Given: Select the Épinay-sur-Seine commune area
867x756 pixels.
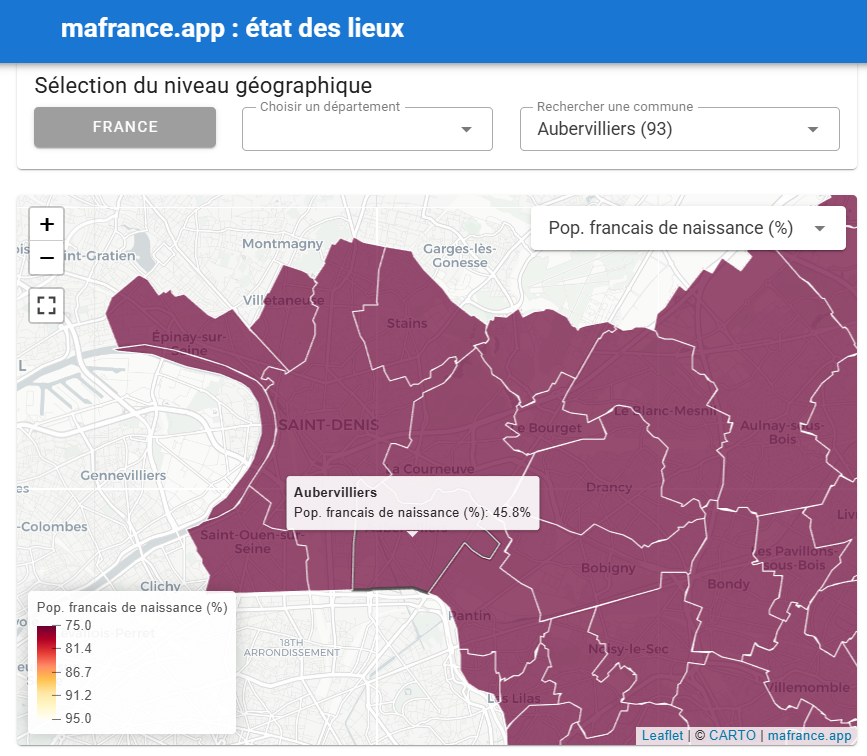Looking at the screenshot, I should (x=189, y=343).
